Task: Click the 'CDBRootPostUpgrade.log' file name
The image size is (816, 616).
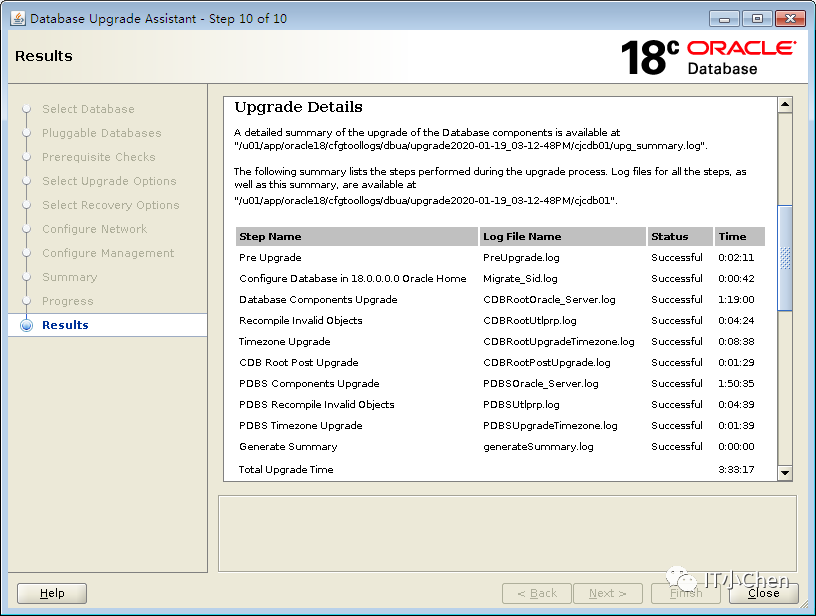Action: click(547, 363)
